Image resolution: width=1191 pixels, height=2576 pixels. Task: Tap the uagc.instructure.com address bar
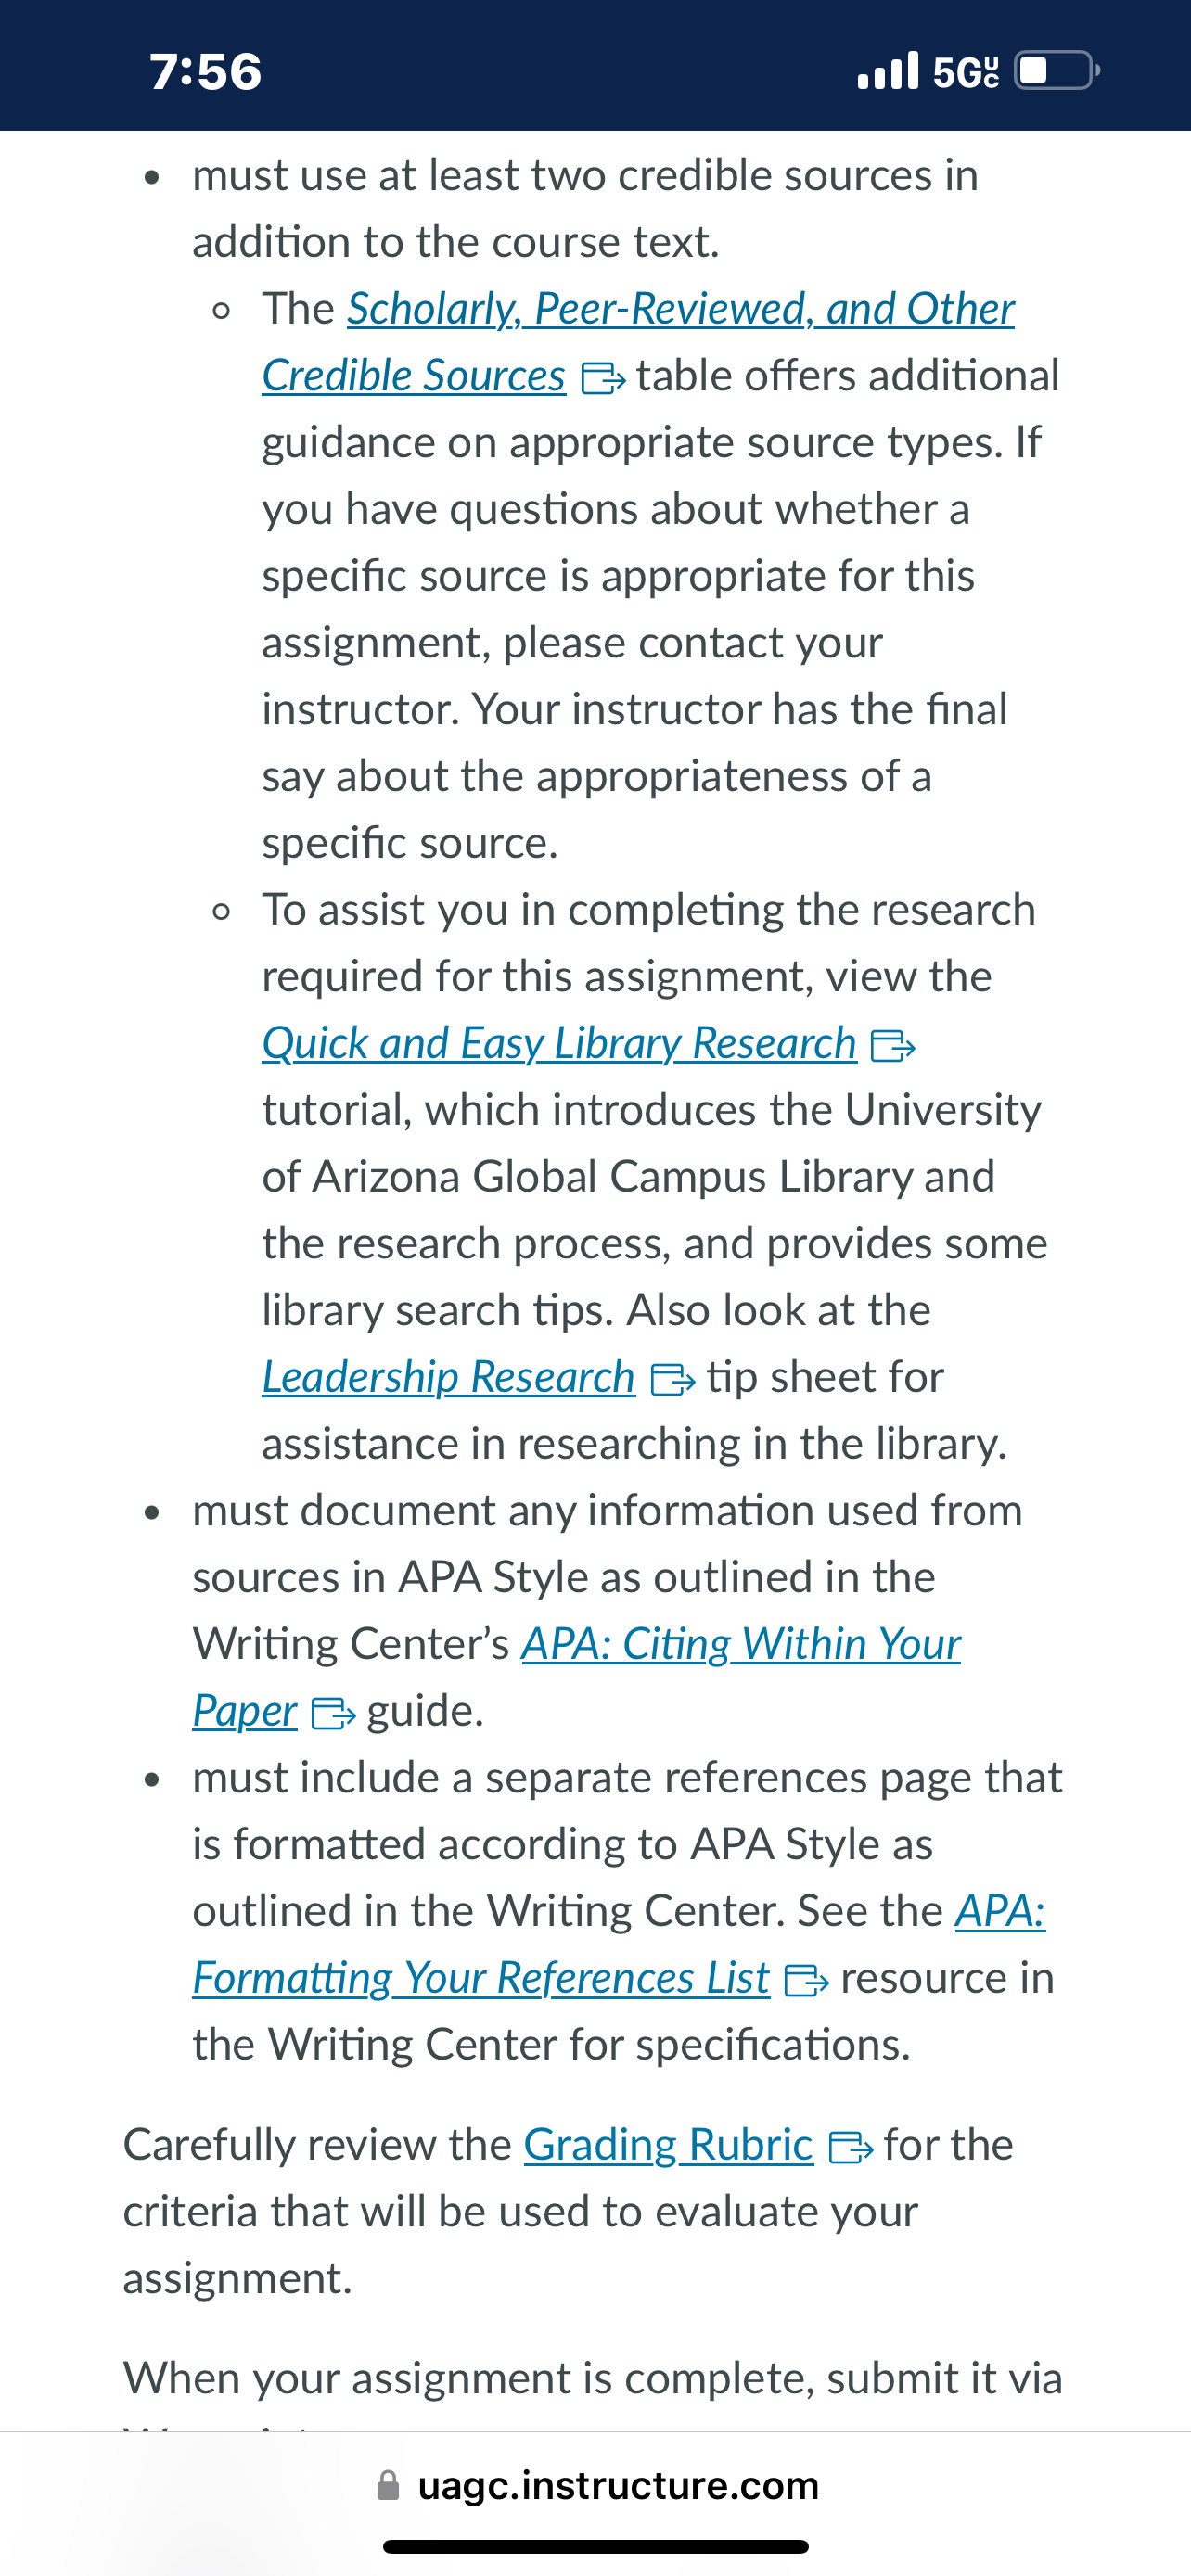(x=596, y=2485)
